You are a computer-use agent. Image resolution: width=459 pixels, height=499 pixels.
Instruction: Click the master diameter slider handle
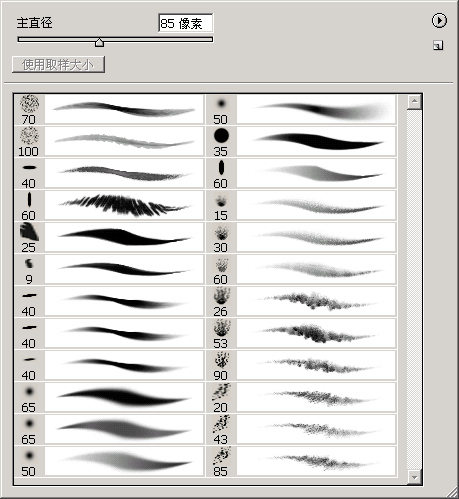[99, 42]
